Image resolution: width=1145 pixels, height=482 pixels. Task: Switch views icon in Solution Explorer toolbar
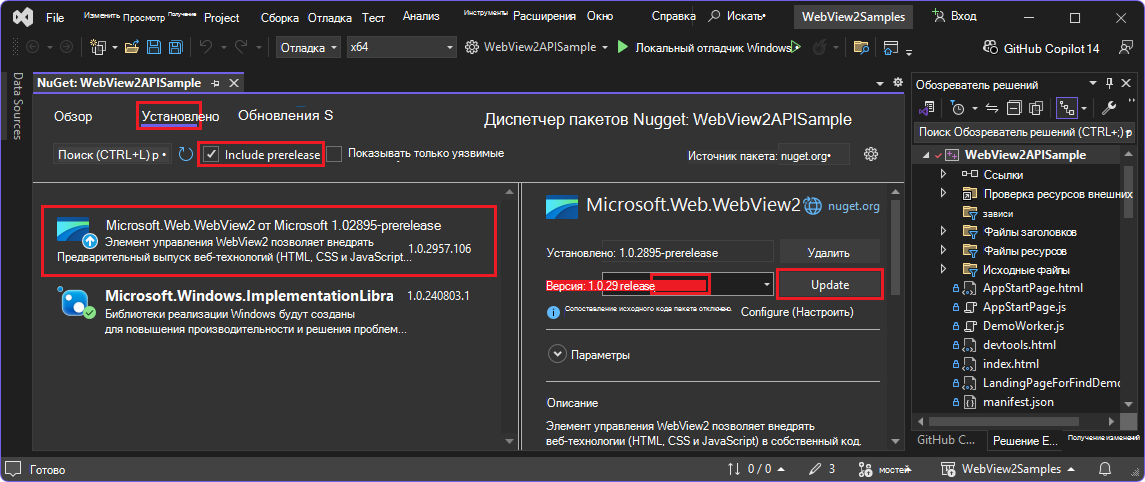point(927,109)
